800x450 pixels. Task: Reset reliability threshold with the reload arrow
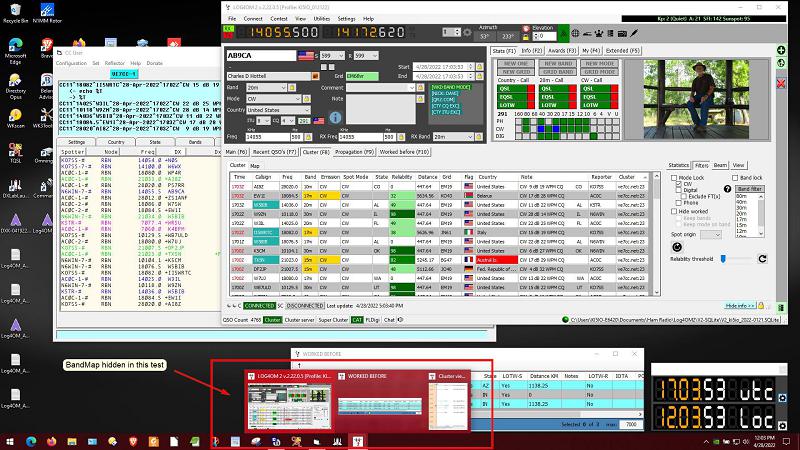point(762,259)
